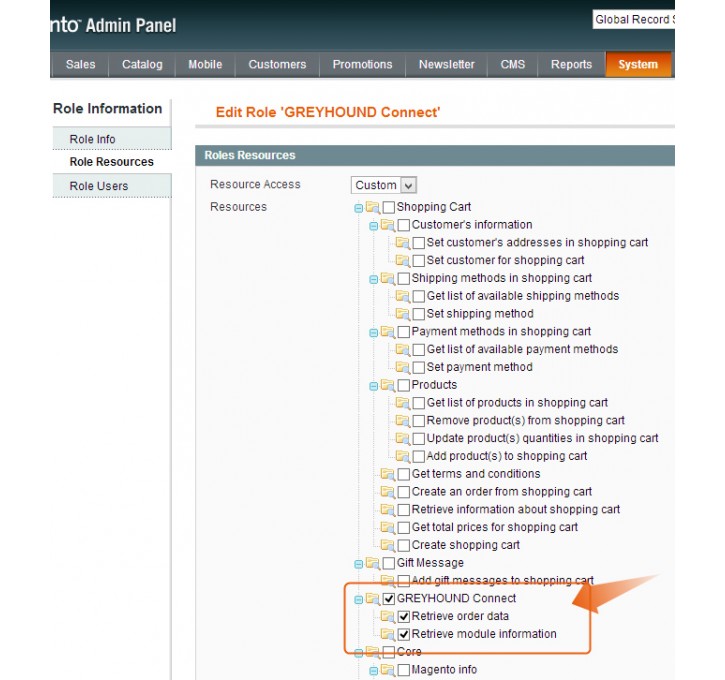This screenshot has height=680, width=725.
Task: Tick Get list of available payment methods checkbox
Action: pyautogui.click(x=418, y=349)
